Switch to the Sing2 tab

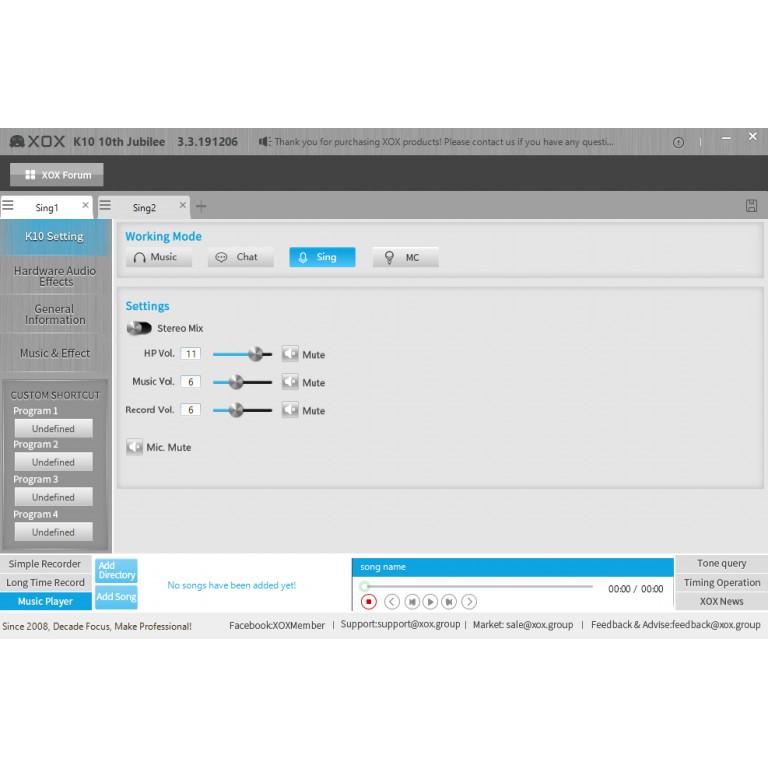coord(144,208)
